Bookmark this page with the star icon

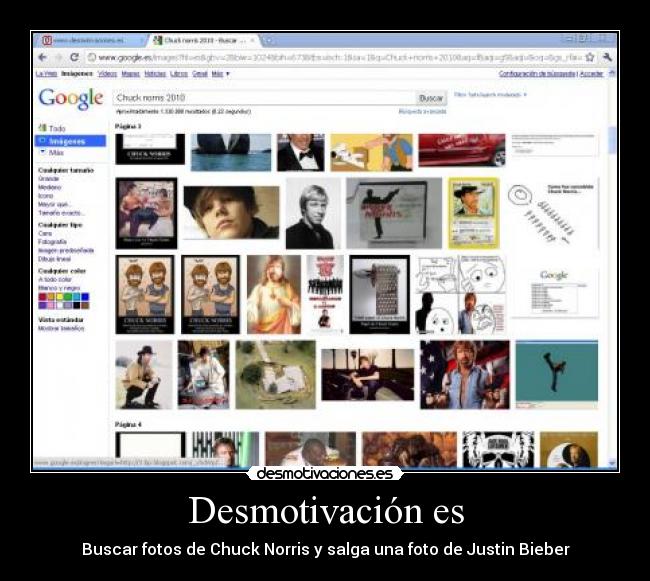[589, 57]
